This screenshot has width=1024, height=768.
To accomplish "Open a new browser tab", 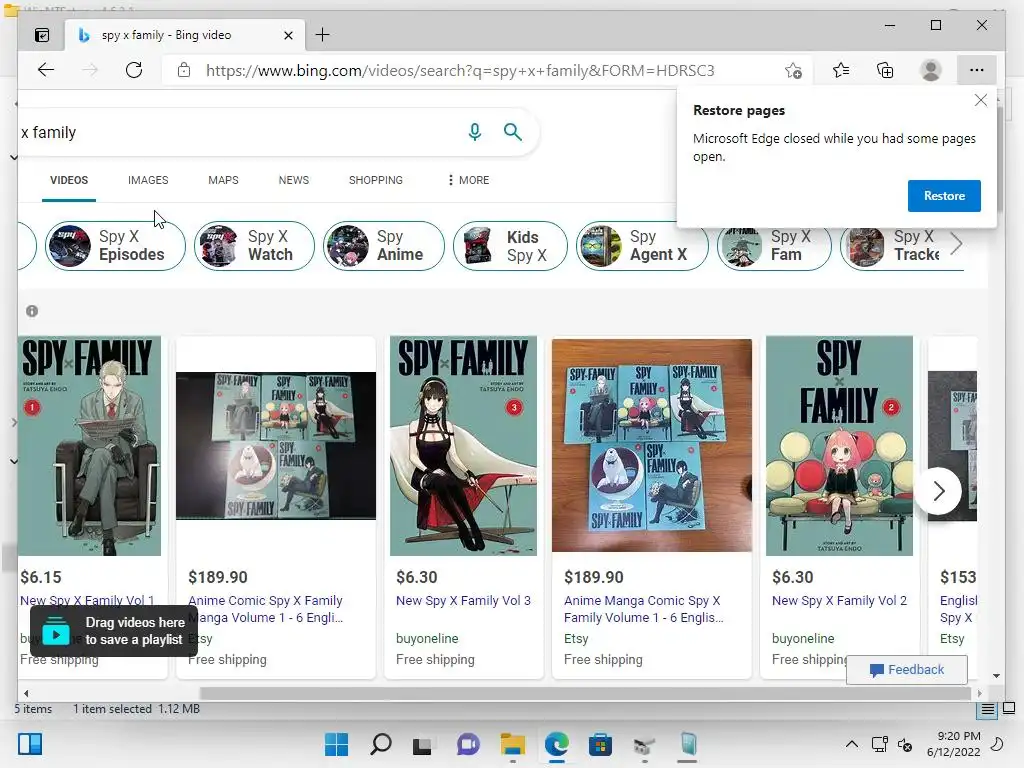I will tap(323, 35).
